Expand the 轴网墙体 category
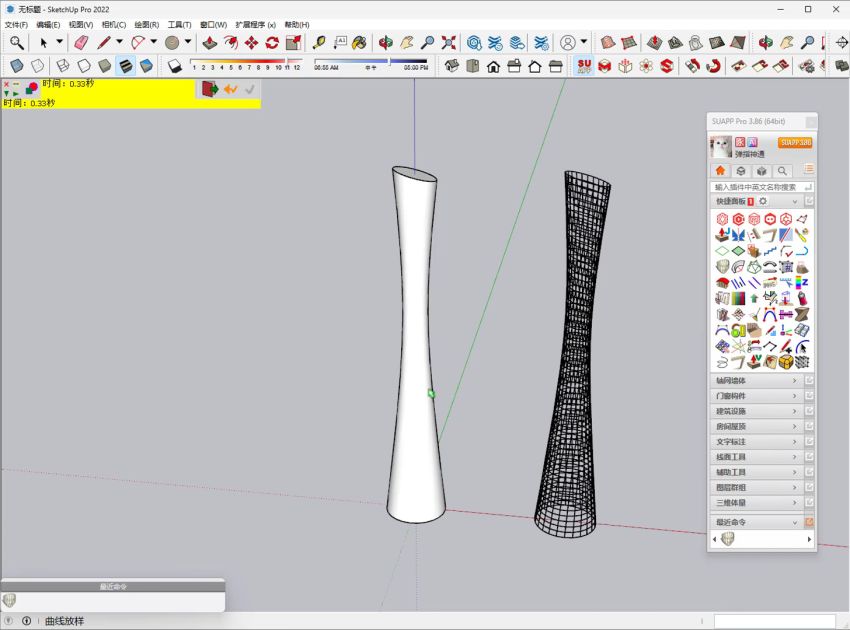850x630 pixels. point(756,381)
